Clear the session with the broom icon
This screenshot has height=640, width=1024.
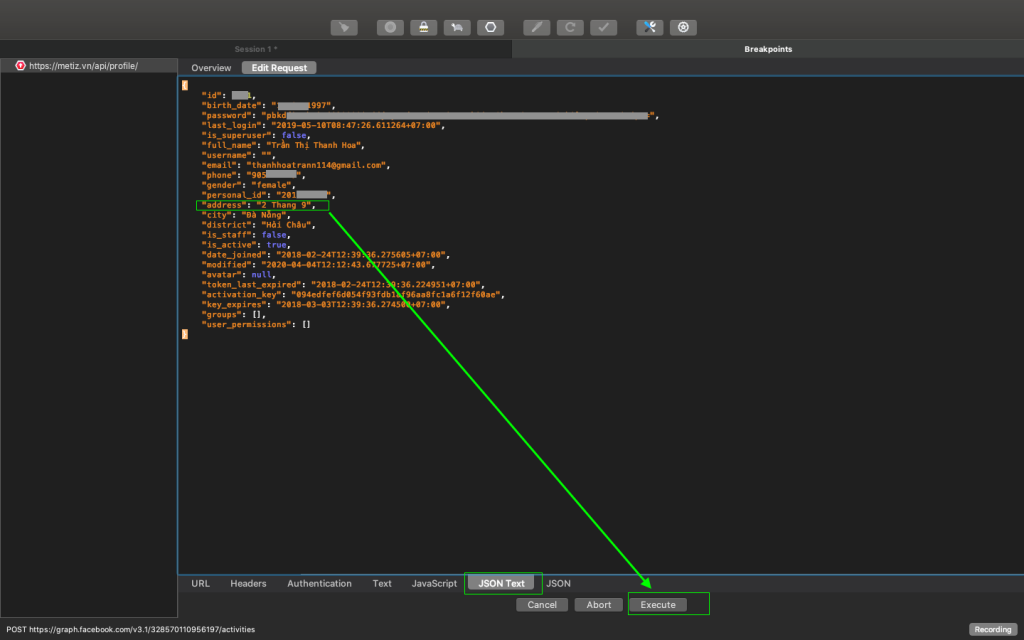tap(344, 27)
